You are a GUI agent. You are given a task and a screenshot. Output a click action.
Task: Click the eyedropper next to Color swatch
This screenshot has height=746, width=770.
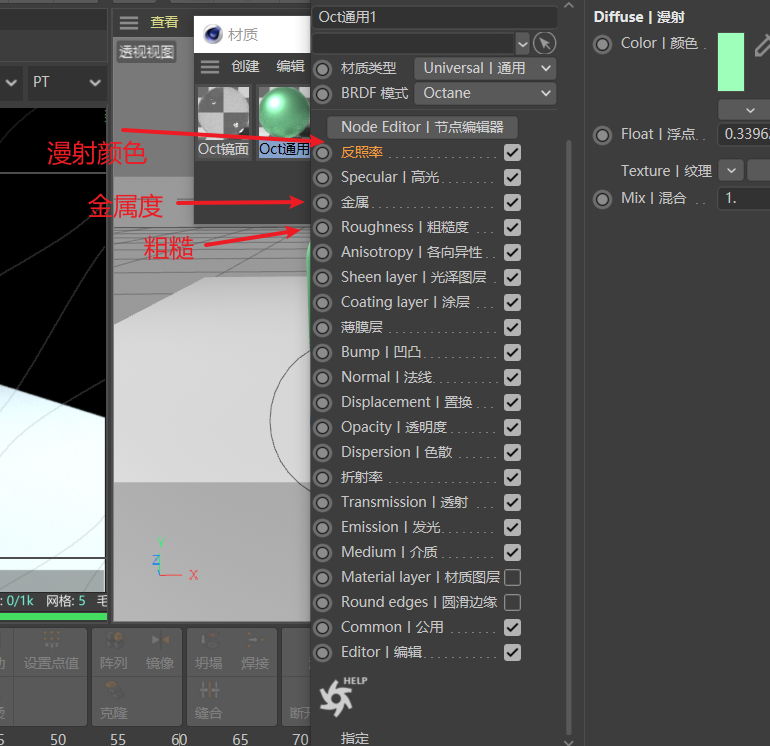[x=763, y=45]
